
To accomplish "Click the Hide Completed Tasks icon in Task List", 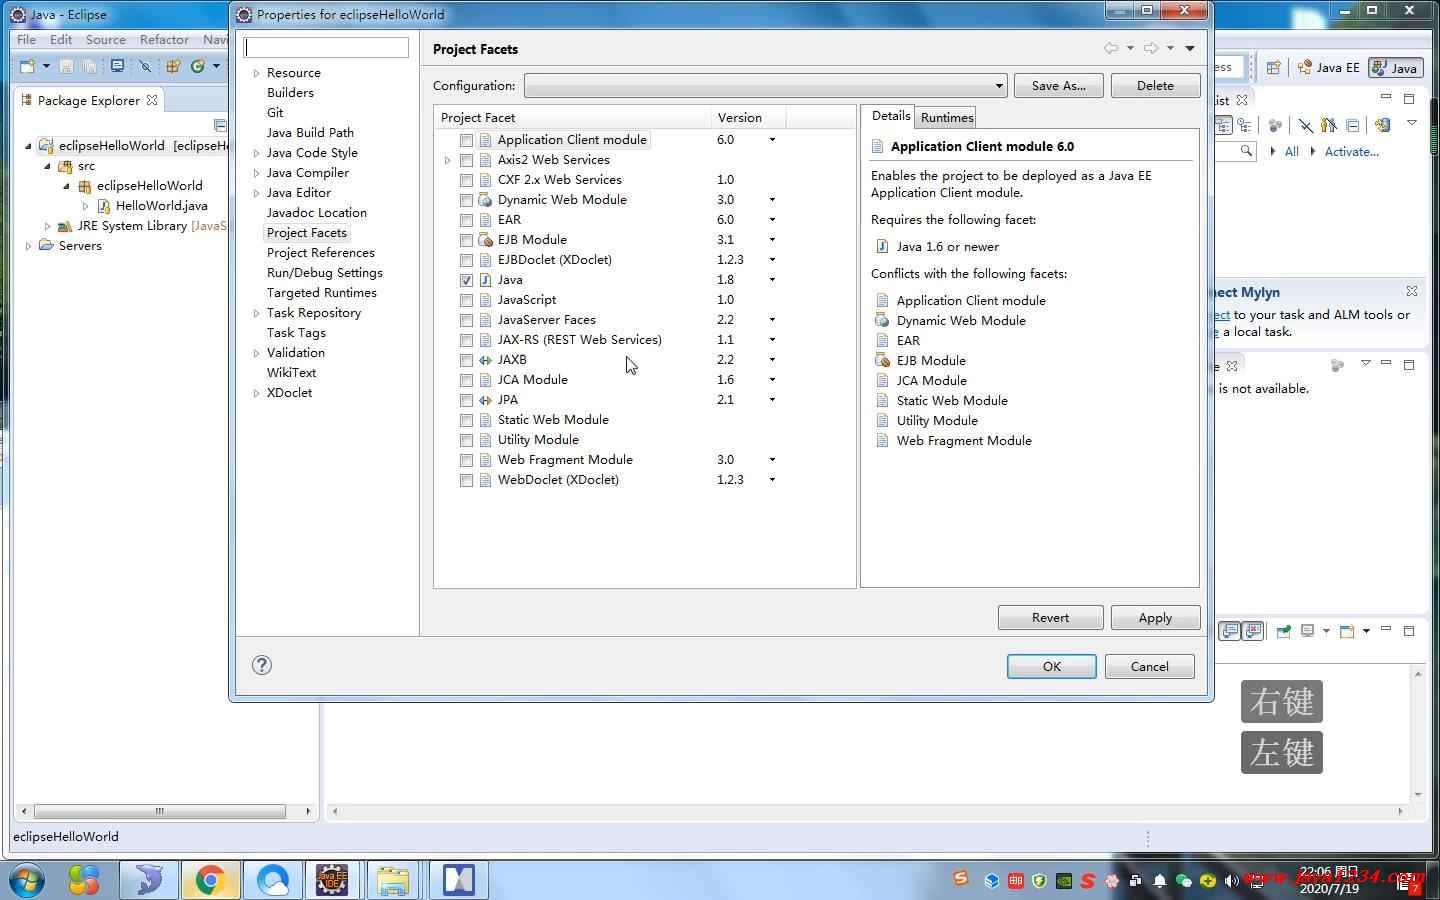I will pos(1306,125).
